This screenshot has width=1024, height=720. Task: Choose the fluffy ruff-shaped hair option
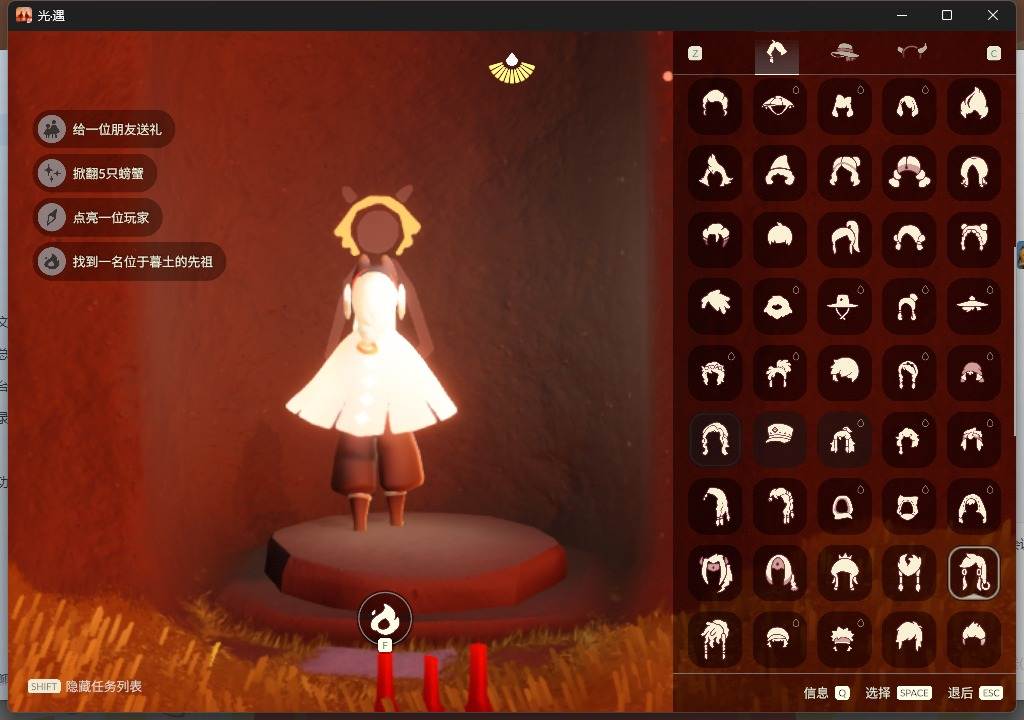(x=779, y=306)
